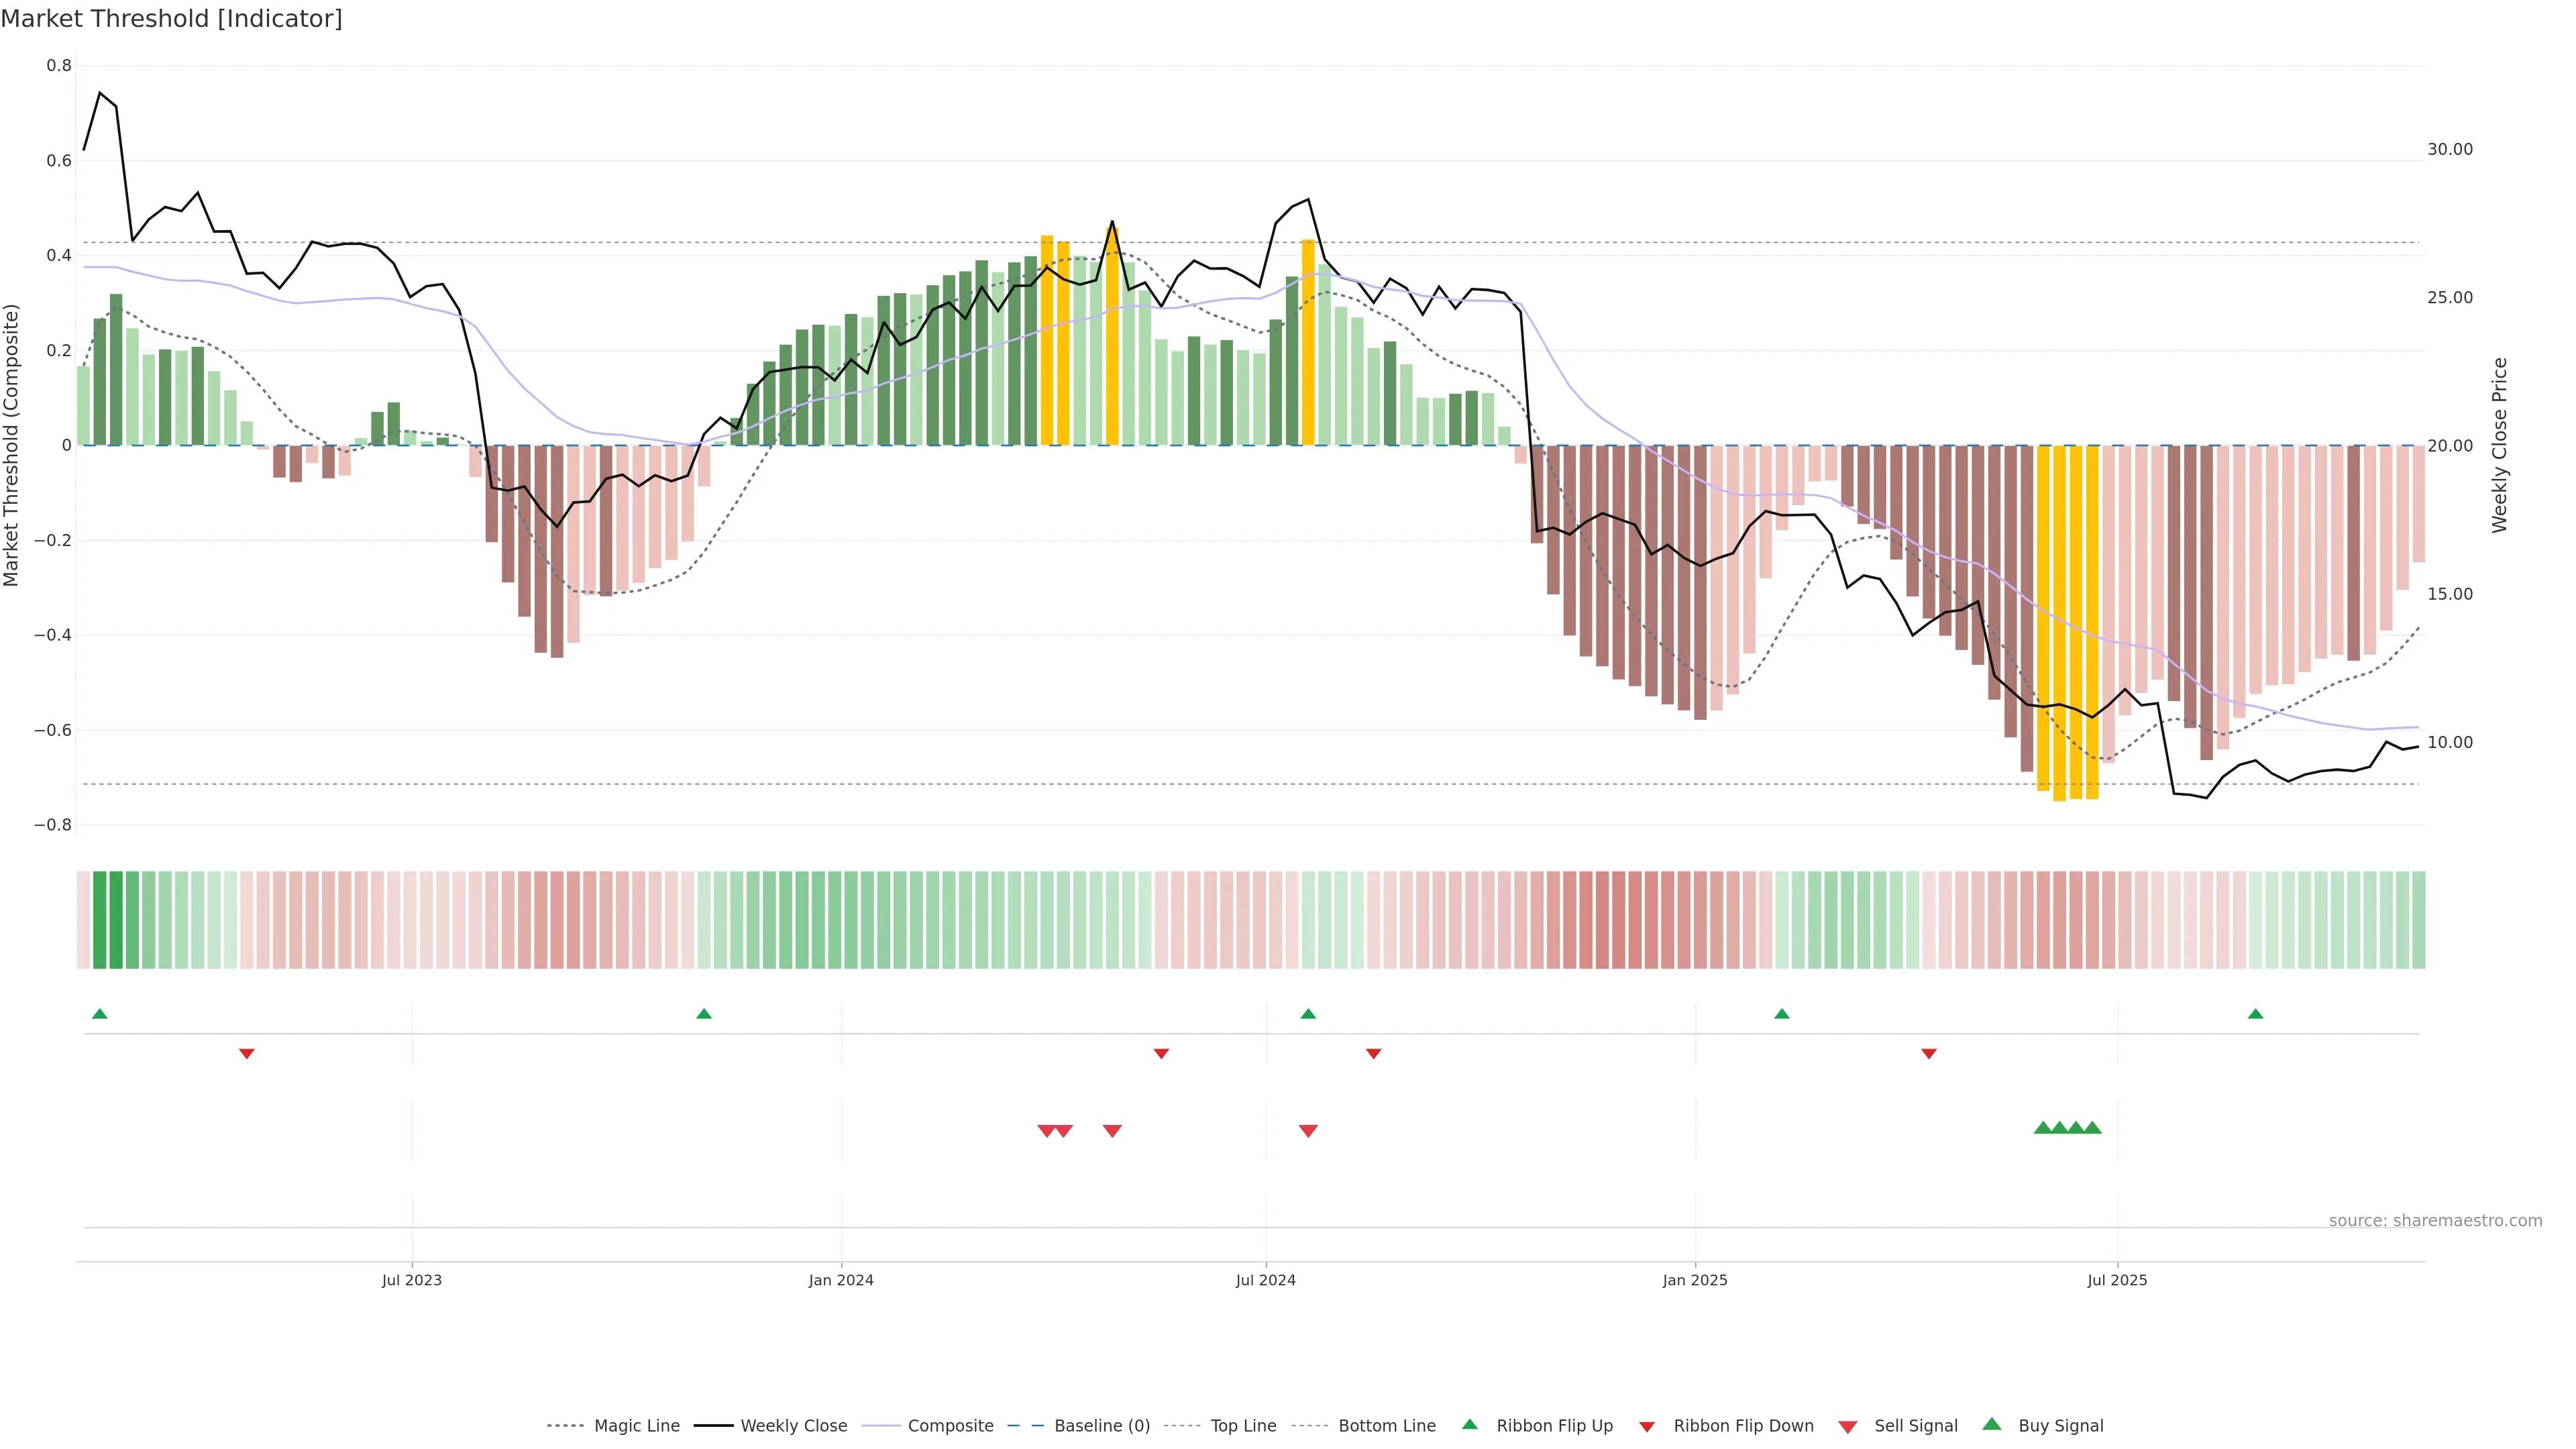Viewport: 2576px width, 1449px height.
Task: Click the Jul 2024 x-axis label
Action: [x=1265, y=1280]
